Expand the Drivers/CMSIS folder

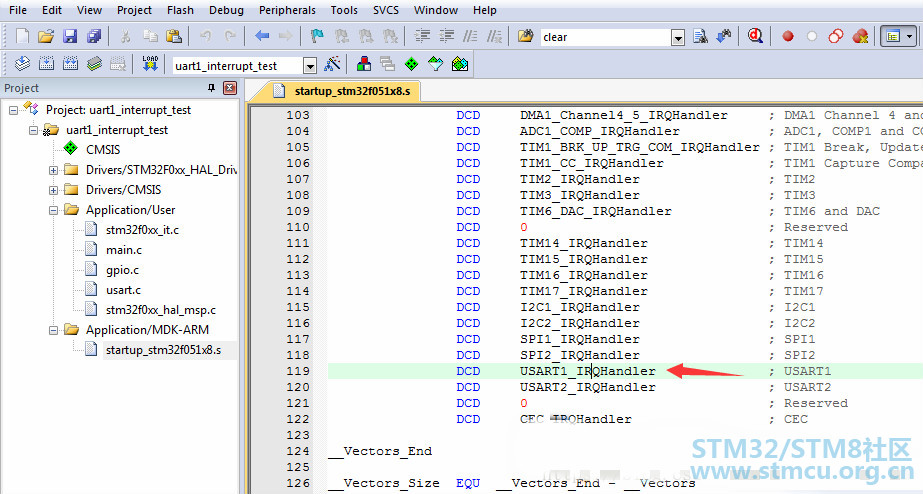53,190
